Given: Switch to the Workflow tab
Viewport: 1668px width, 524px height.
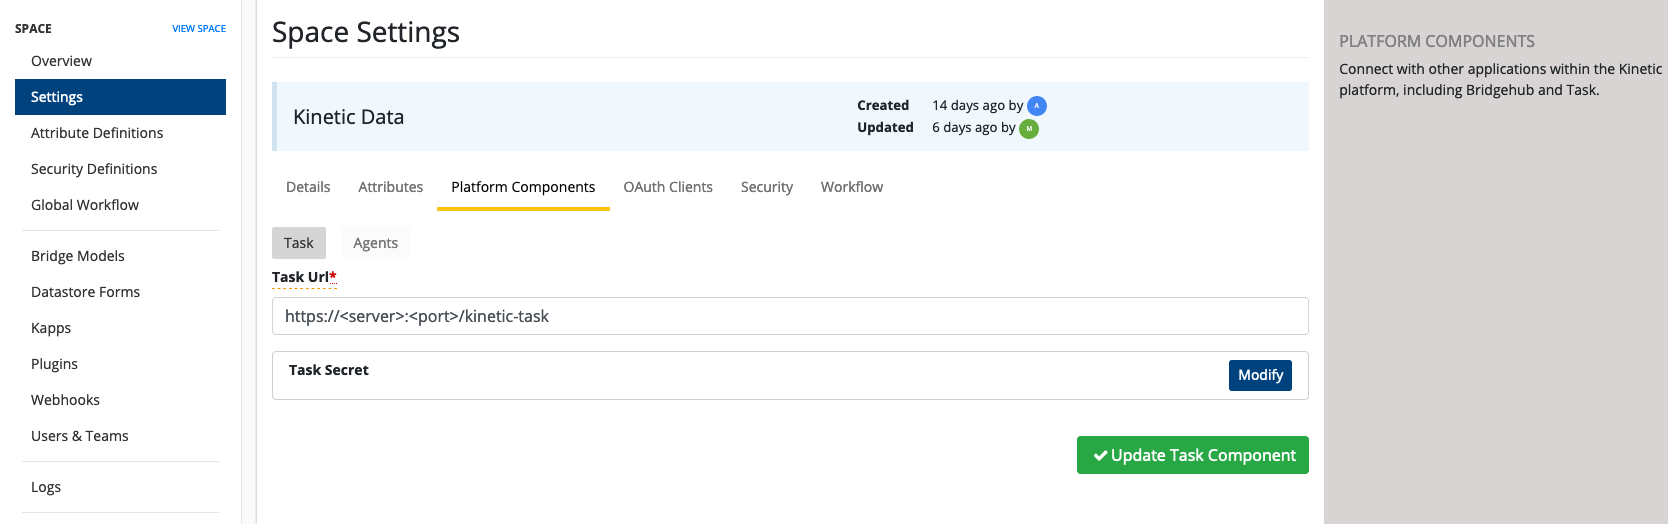Looking at the screenshot, I should point(852,187).
